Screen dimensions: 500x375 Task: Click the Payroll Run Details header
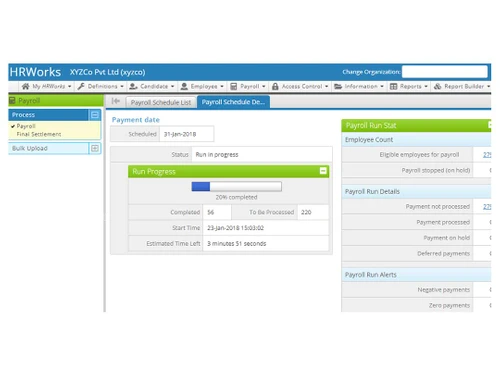416,192
